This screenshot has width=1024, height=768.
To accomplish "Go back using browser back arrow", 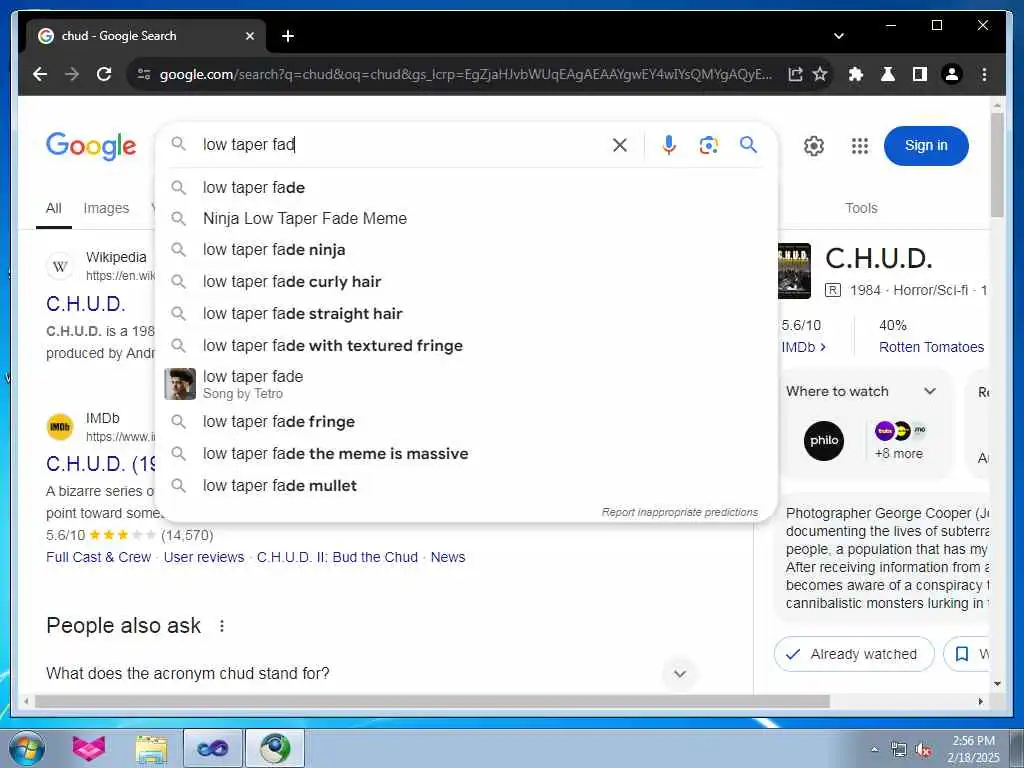I will 40,74.
